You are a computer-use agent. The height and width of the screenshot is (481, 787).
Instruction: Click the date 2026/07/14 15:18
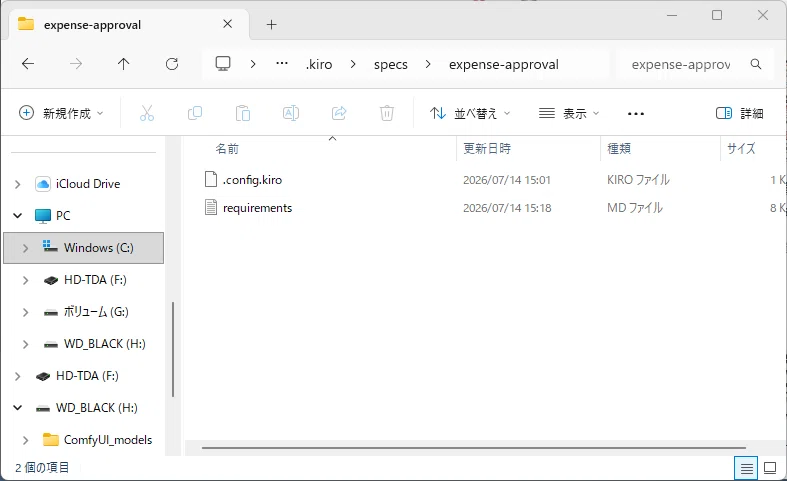click(x=507, y=208)
